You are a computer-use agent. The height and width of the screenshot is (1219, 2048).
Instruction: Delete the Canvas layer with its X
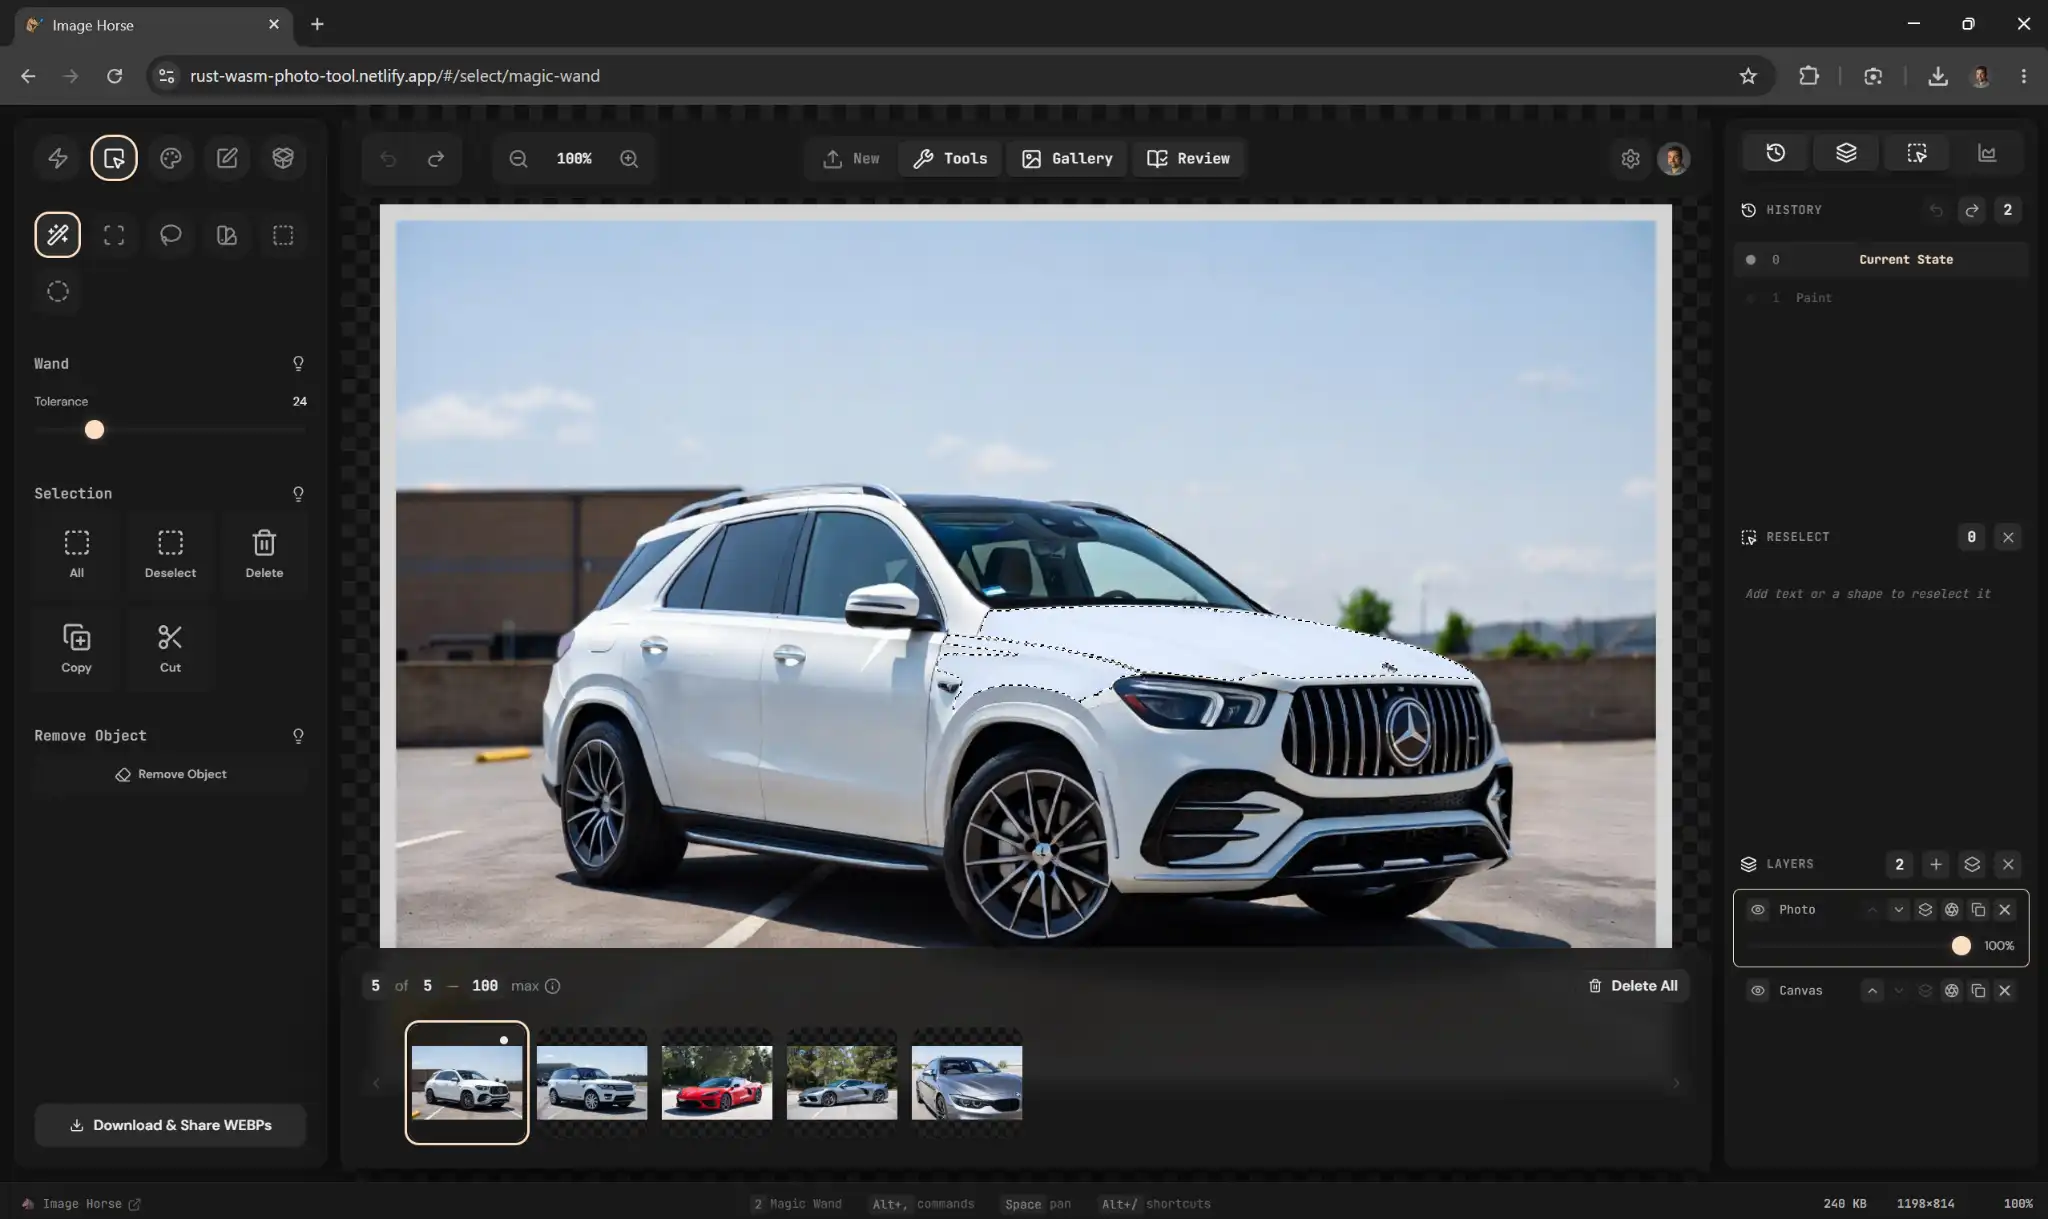click(x=2004, y=991)
